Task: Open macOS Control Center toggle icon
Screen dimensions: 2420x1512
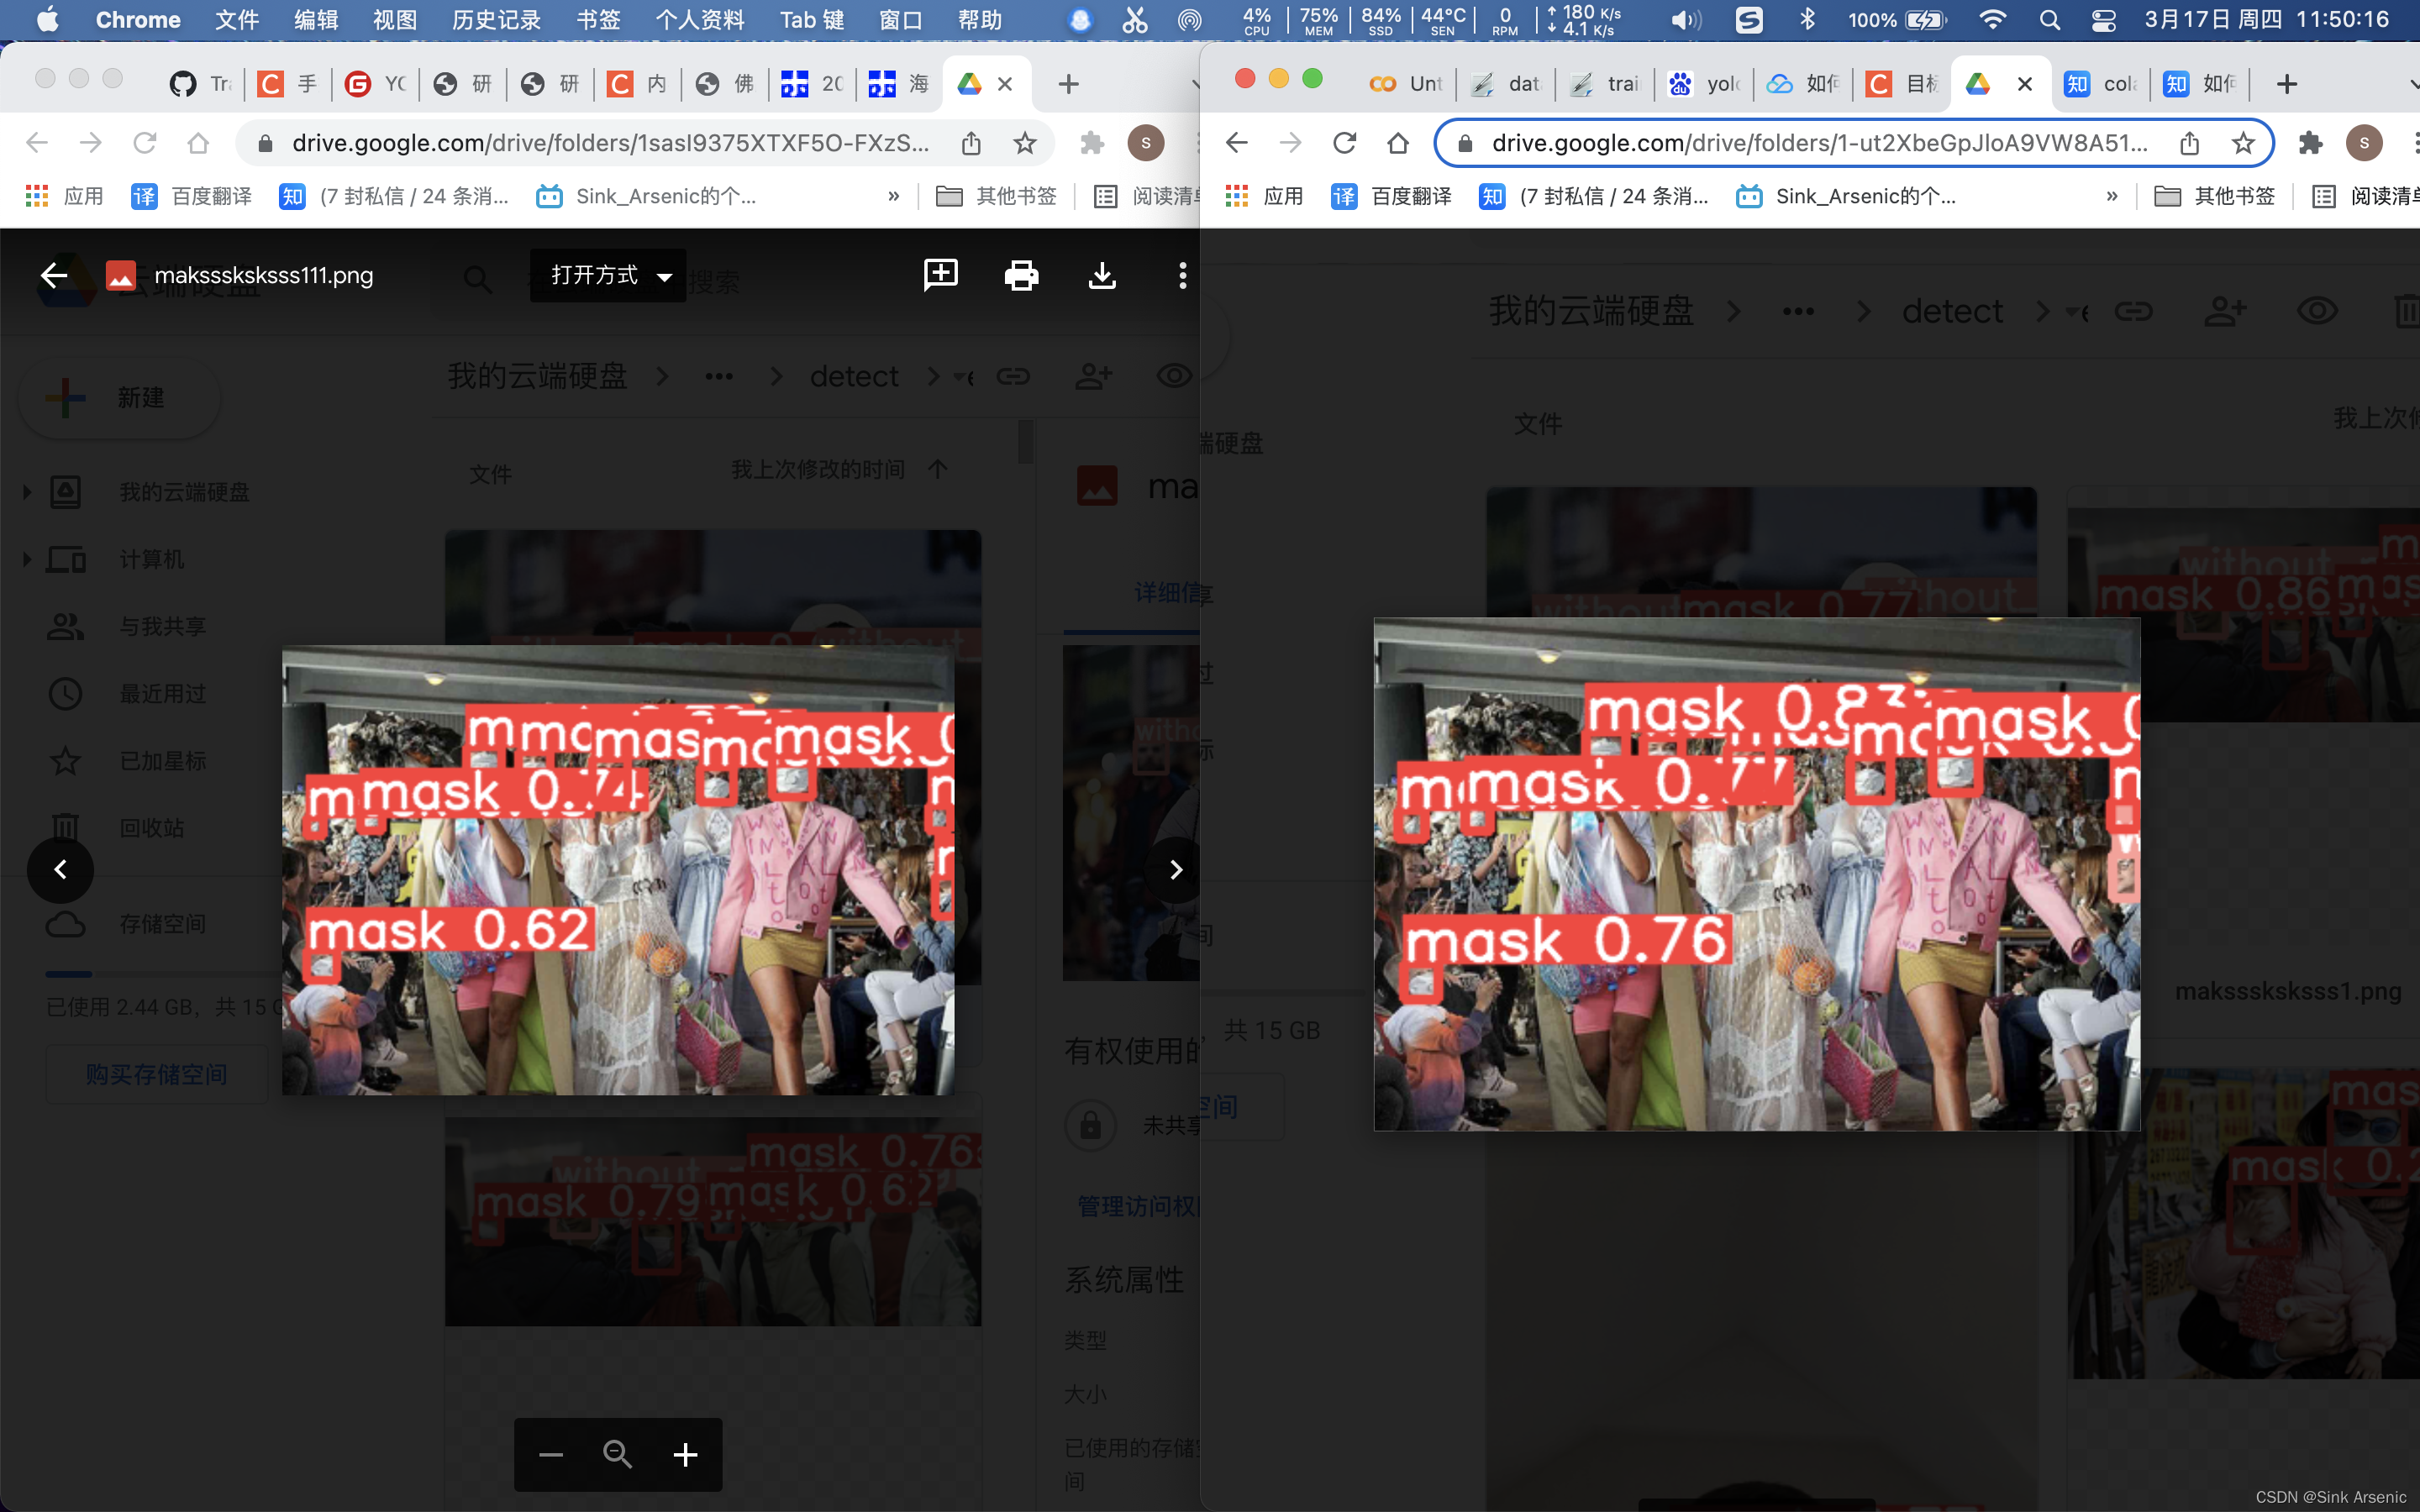Action: point(2103,20)
